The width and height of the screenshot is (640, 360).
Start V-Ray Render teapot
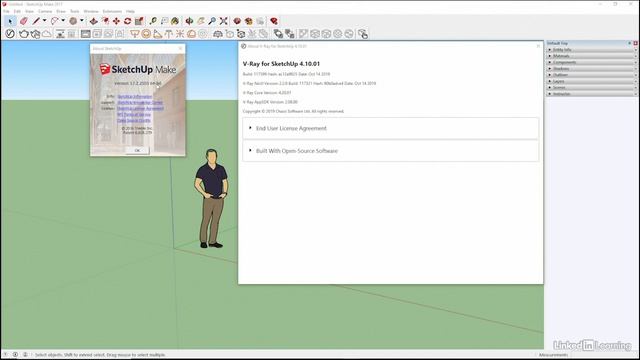[24, 34]
